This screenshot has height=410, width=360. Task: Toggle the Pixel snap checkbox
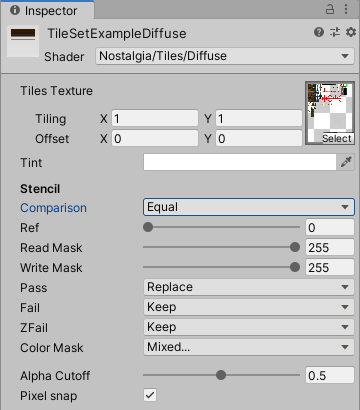point(150,395)
